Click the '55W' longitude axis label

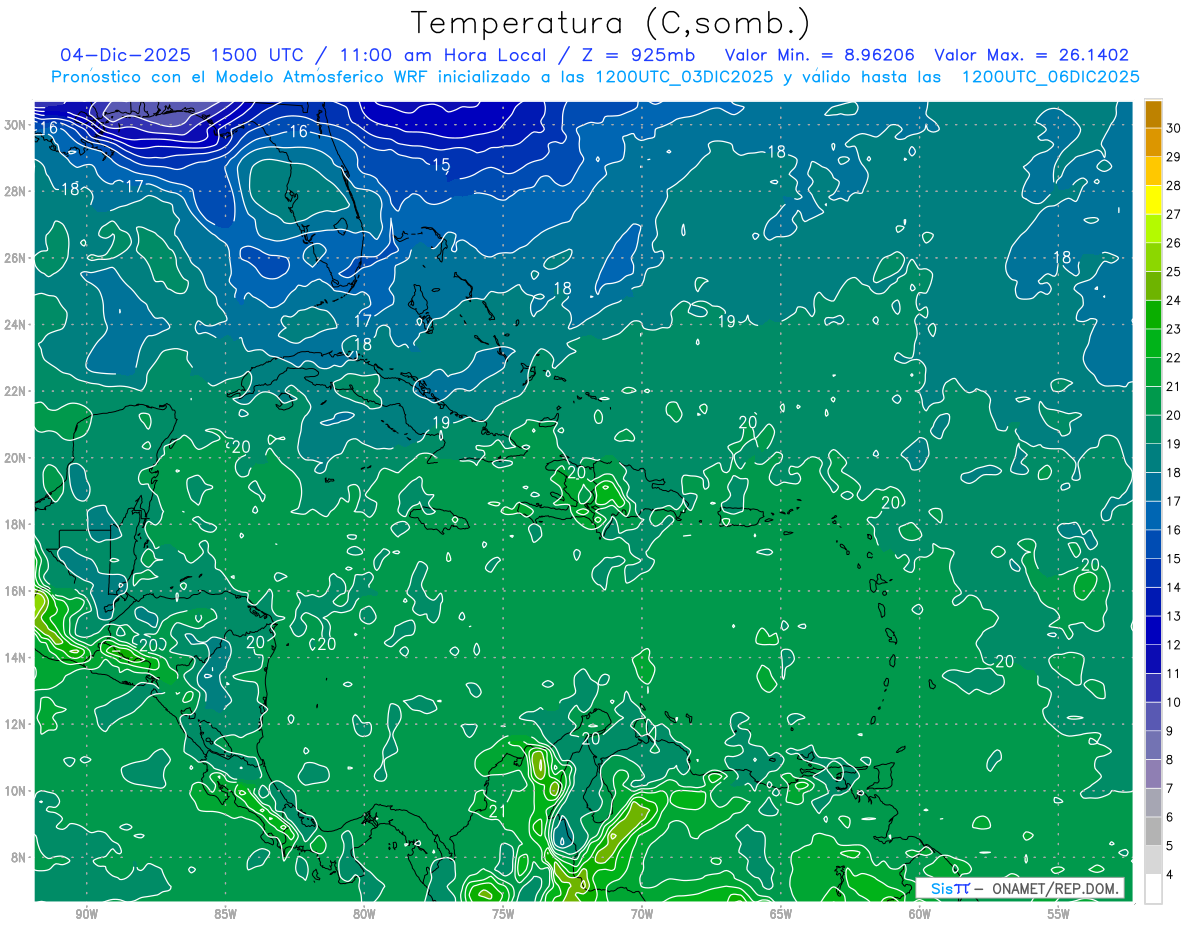(1059, 914)
